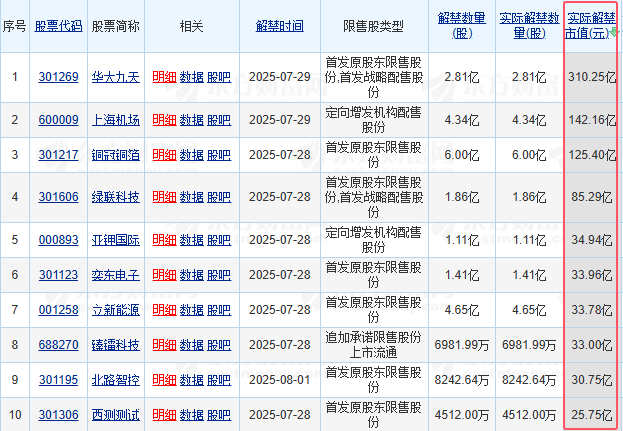Open 股吧 for 上海机场 row

[219, 120]
